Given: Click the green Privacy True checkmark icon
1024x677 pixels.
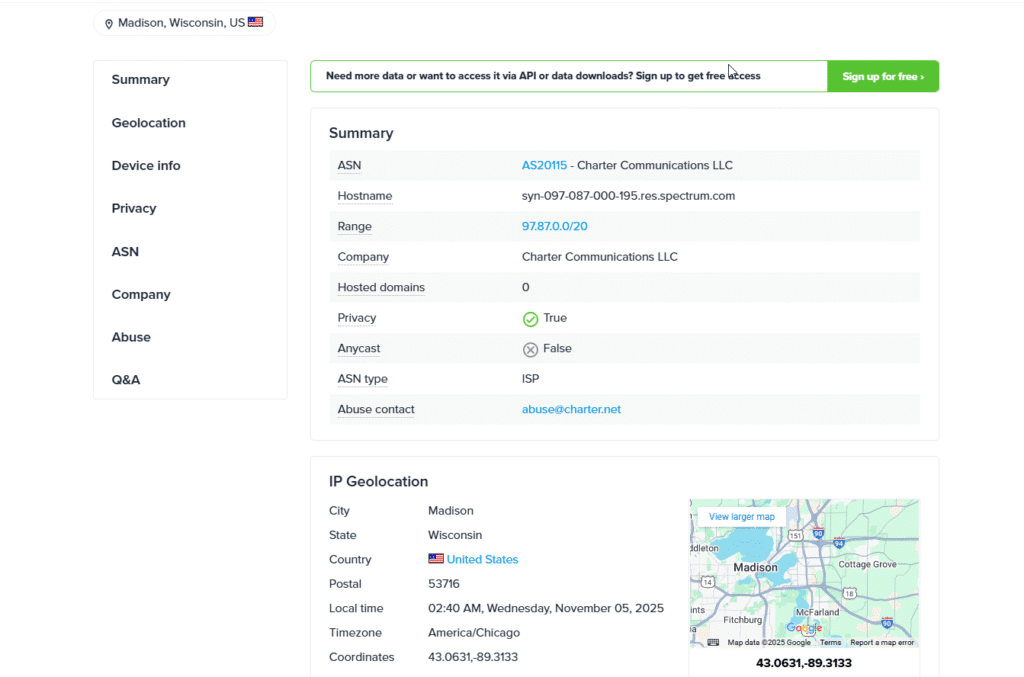Looking at the screenshot, I should tap(530, 319).
